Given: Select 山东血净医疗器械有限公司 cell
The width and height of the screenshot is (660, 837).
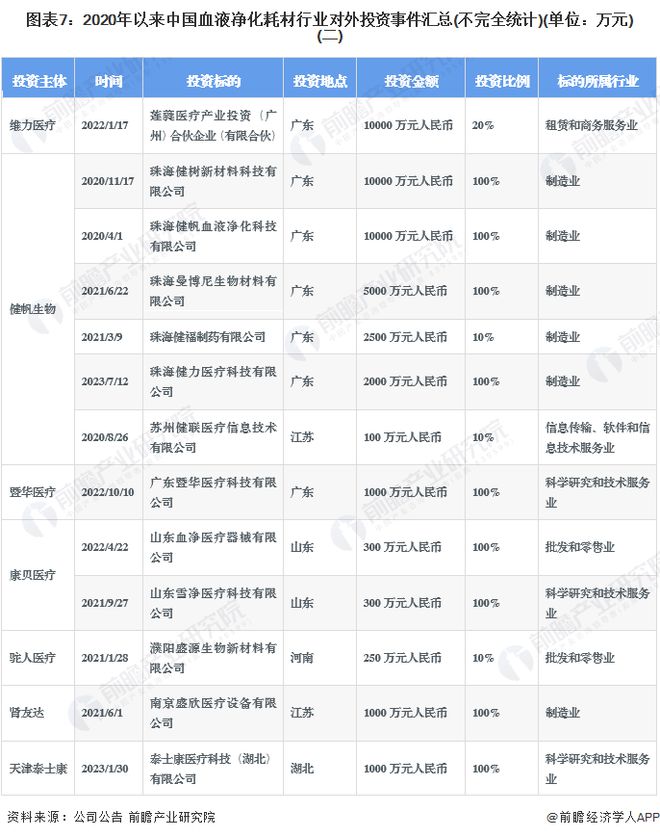Looking at the screenshot, I should [x=213, y=547].
